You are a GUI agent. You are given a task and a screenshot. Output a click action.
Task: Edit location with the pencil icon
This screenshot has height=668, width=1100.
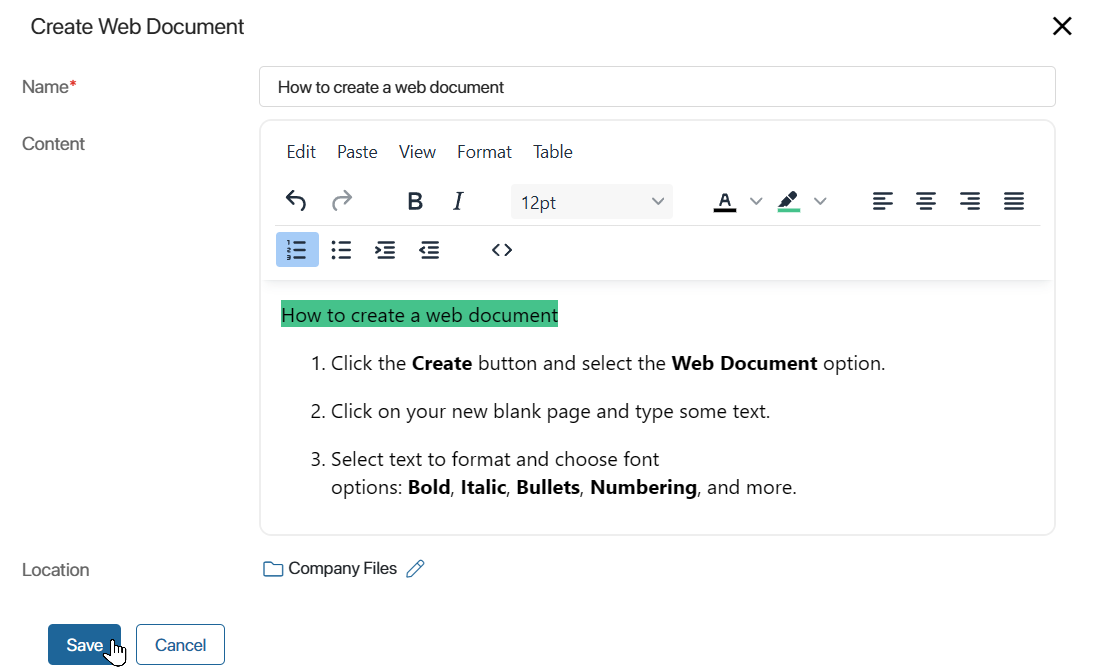coord(415,568)
